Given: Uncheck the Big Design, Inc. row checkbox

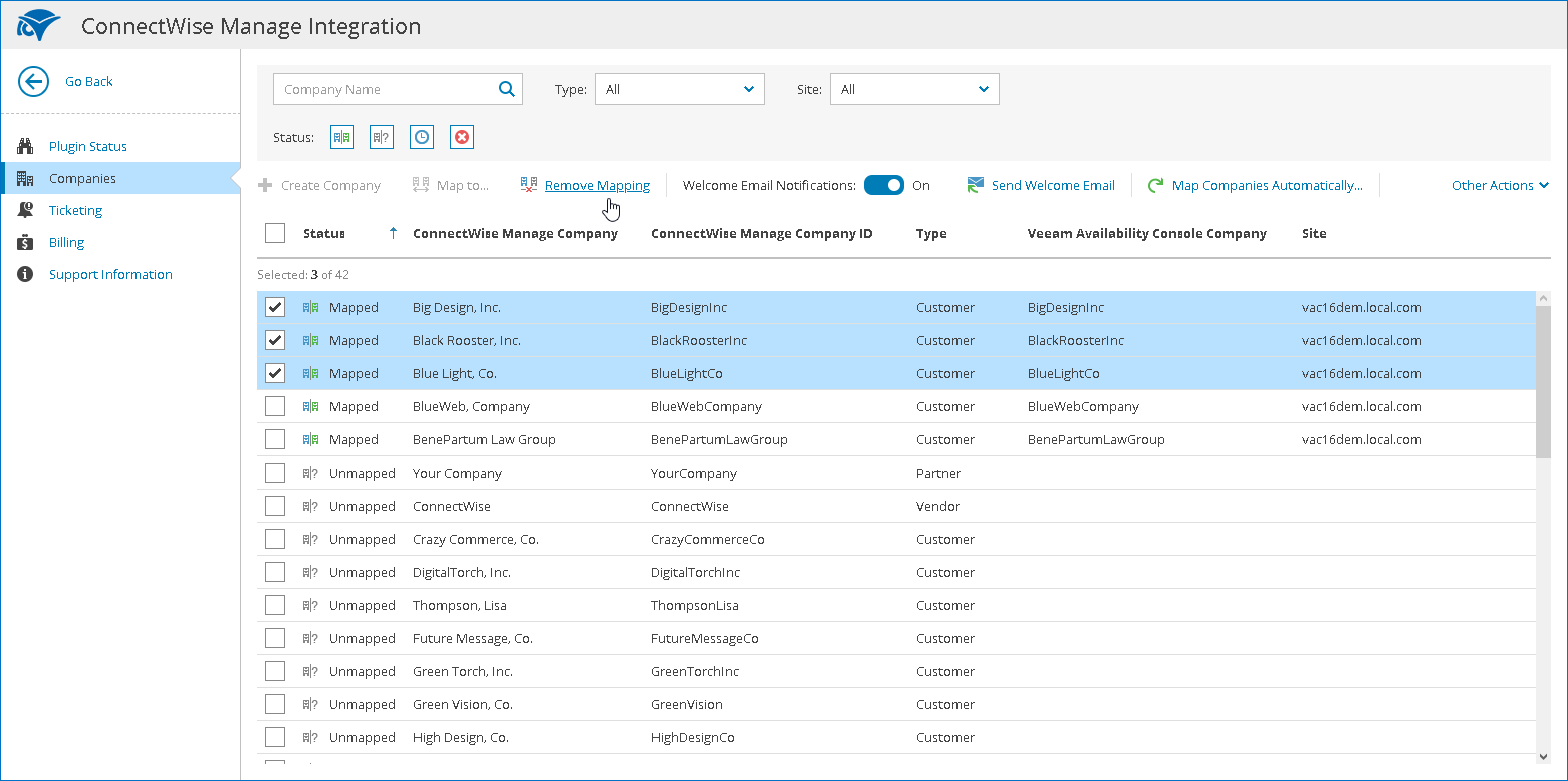Looking at the screenshot, I should click(275, 307).
